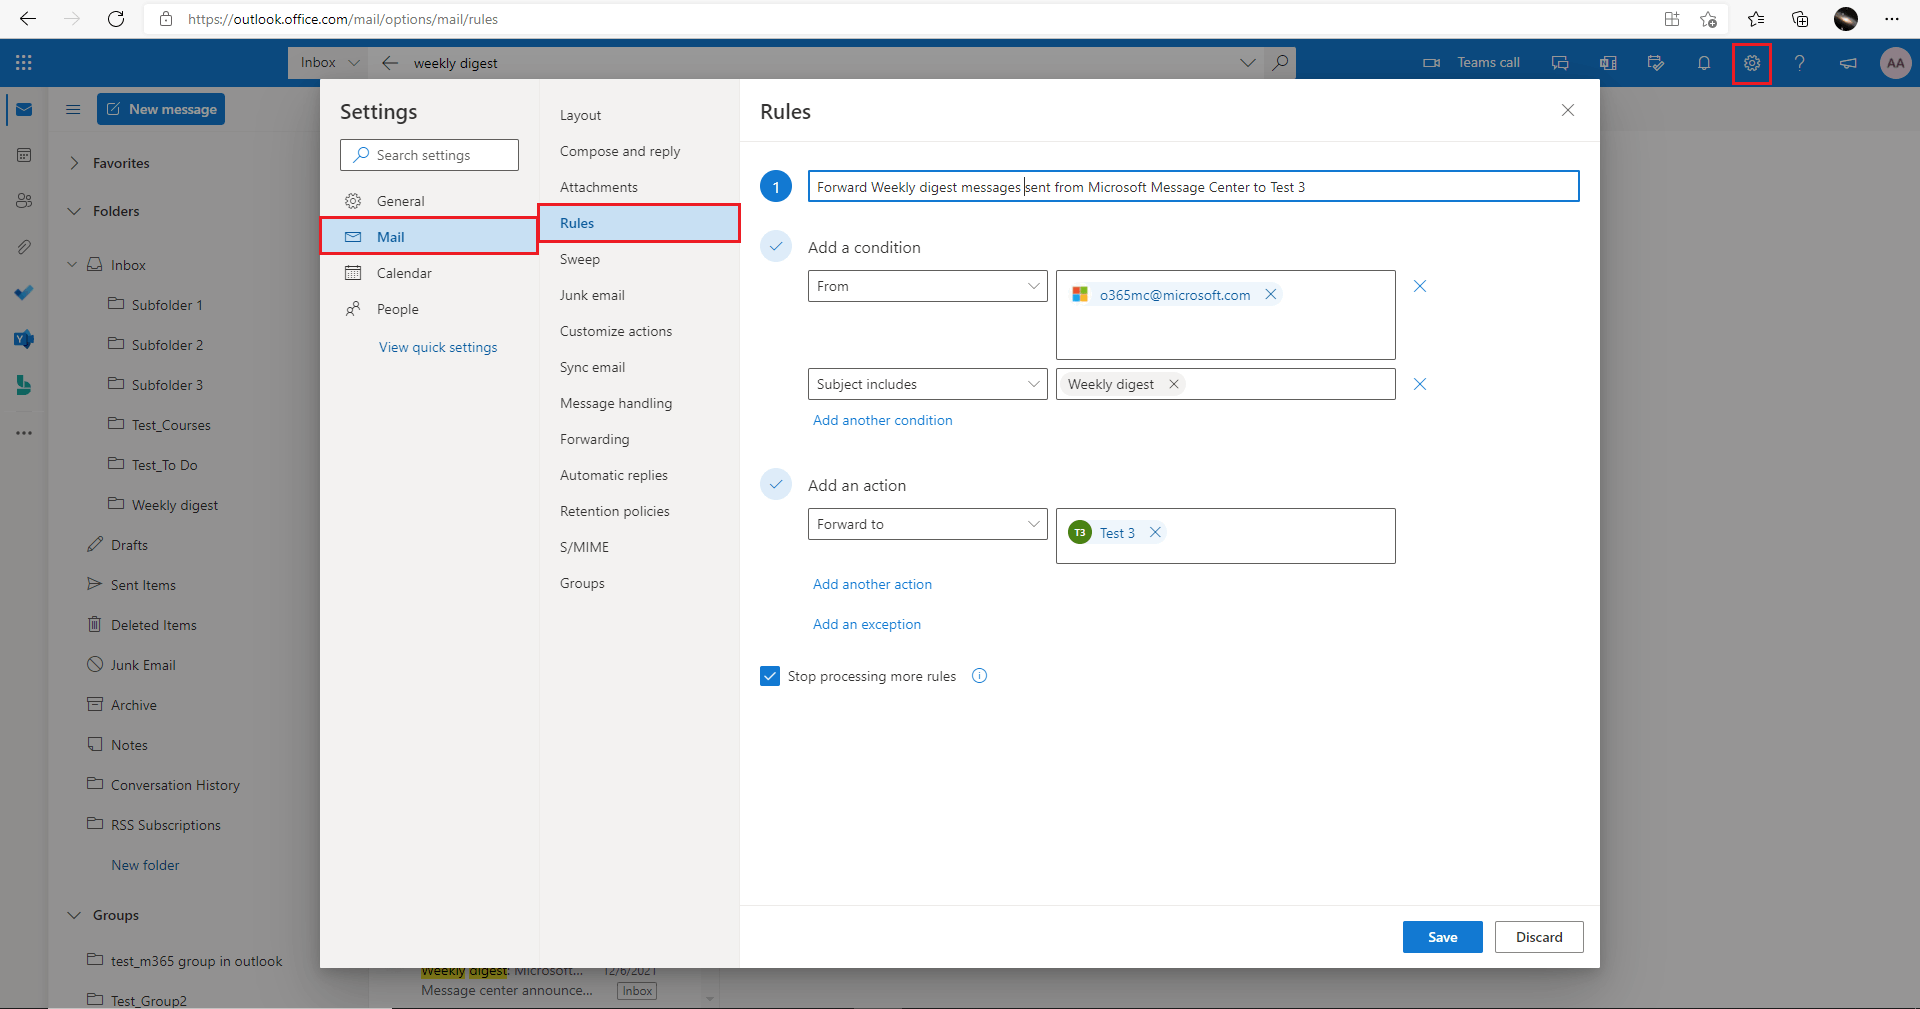This screenshot has width=1920, height=1009.
Task: Close the Rules settings panel
Action: pos(1568,110)
